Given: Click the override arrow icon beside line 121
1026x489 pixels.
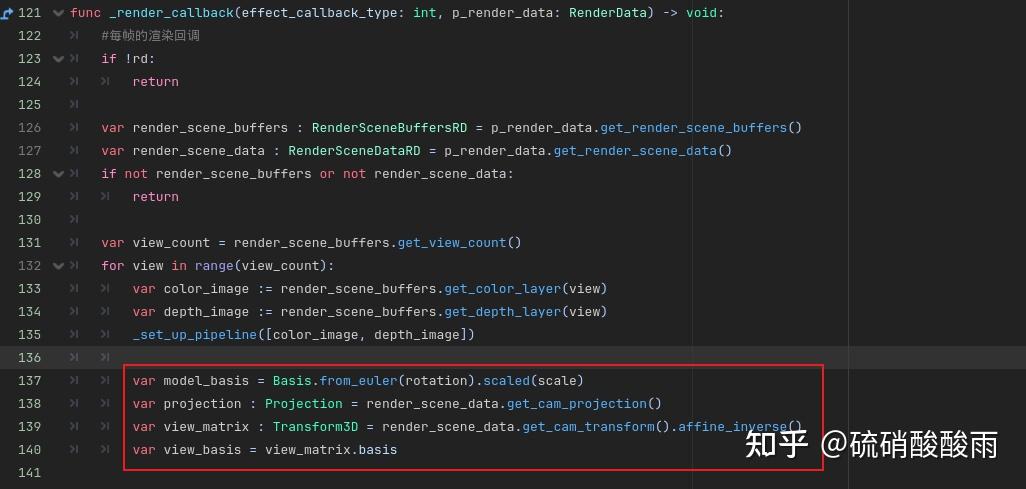Looking at the screenshot, I should pos(6,12).
